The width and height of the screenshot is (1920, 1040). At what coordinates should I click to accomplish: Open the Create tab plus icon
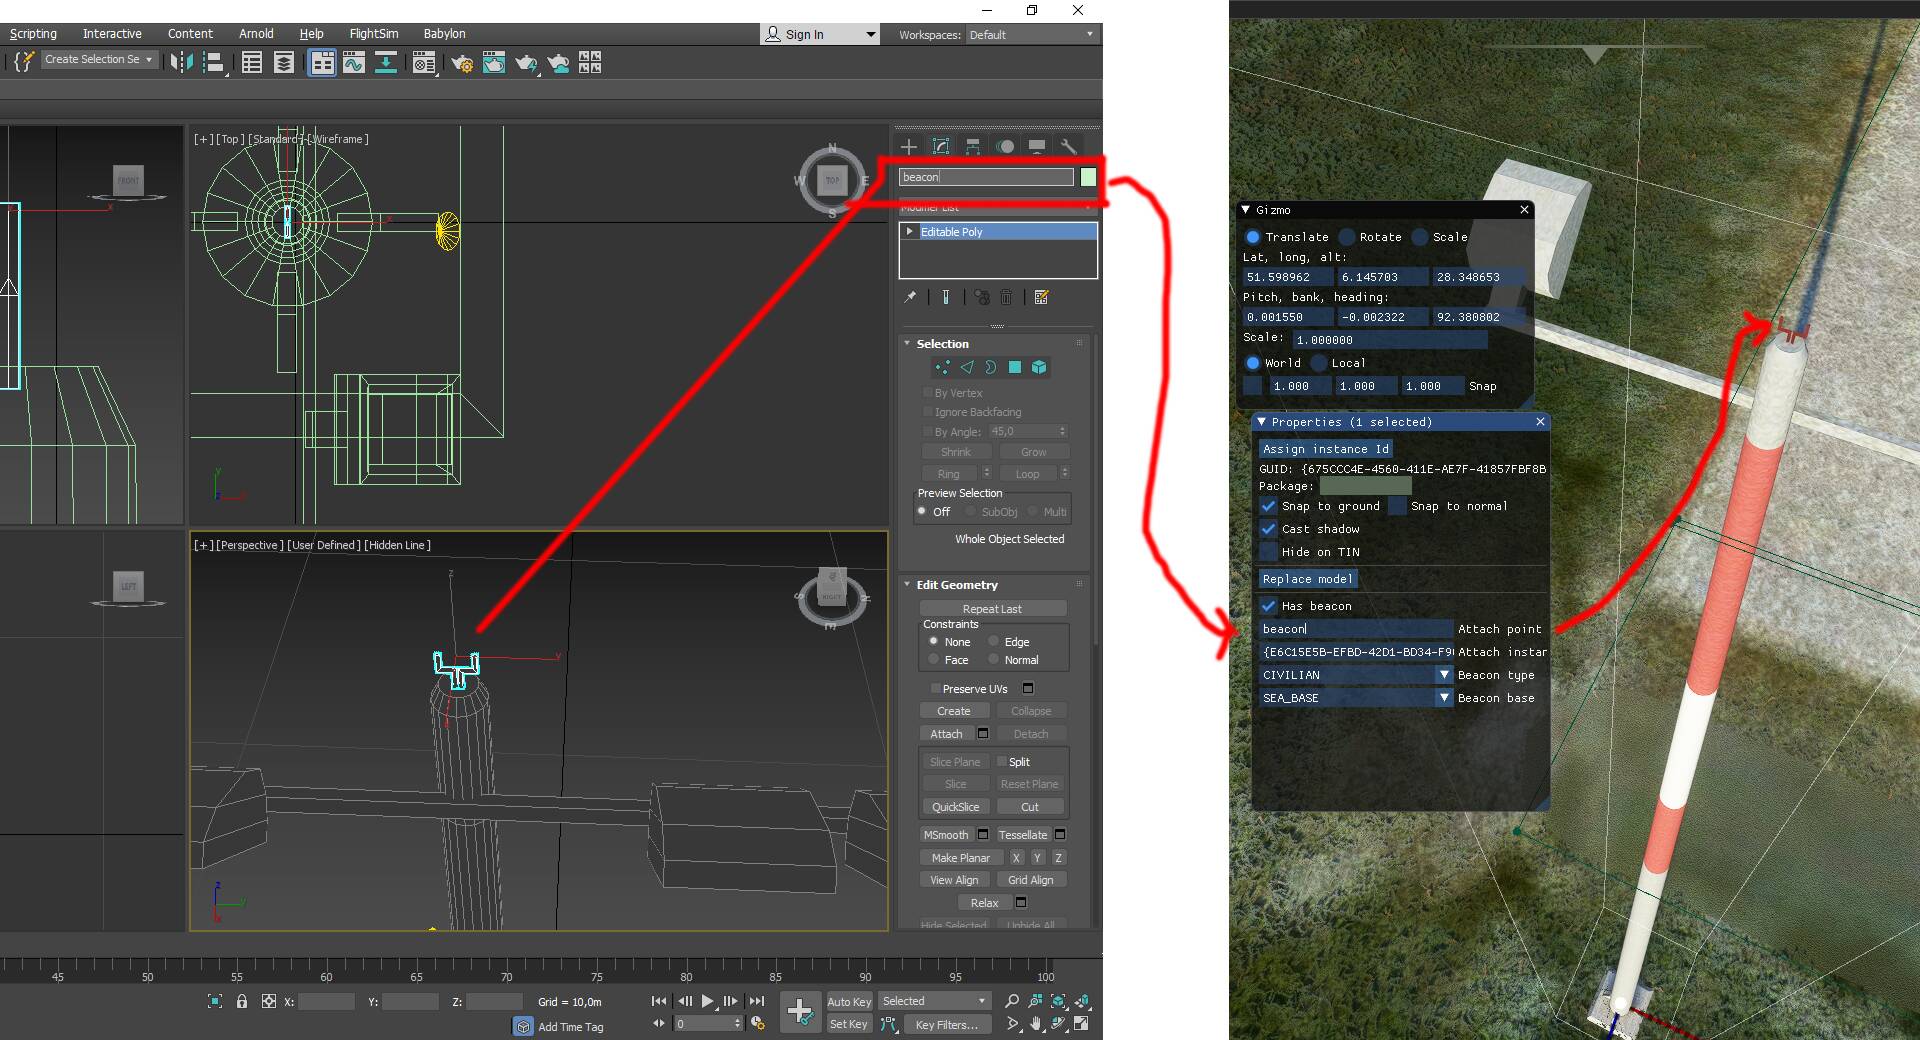click(908, 147)
